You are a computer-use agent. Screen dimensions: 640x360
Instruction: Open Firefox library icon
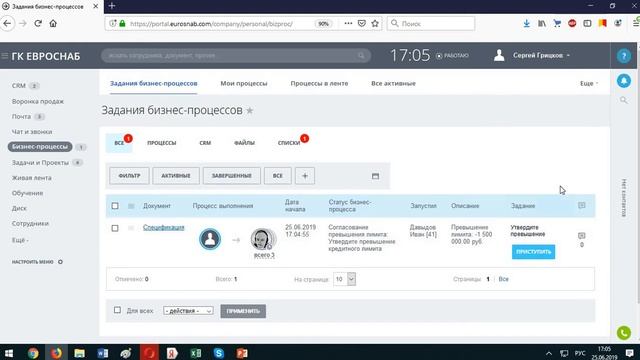tap(542, 24)
